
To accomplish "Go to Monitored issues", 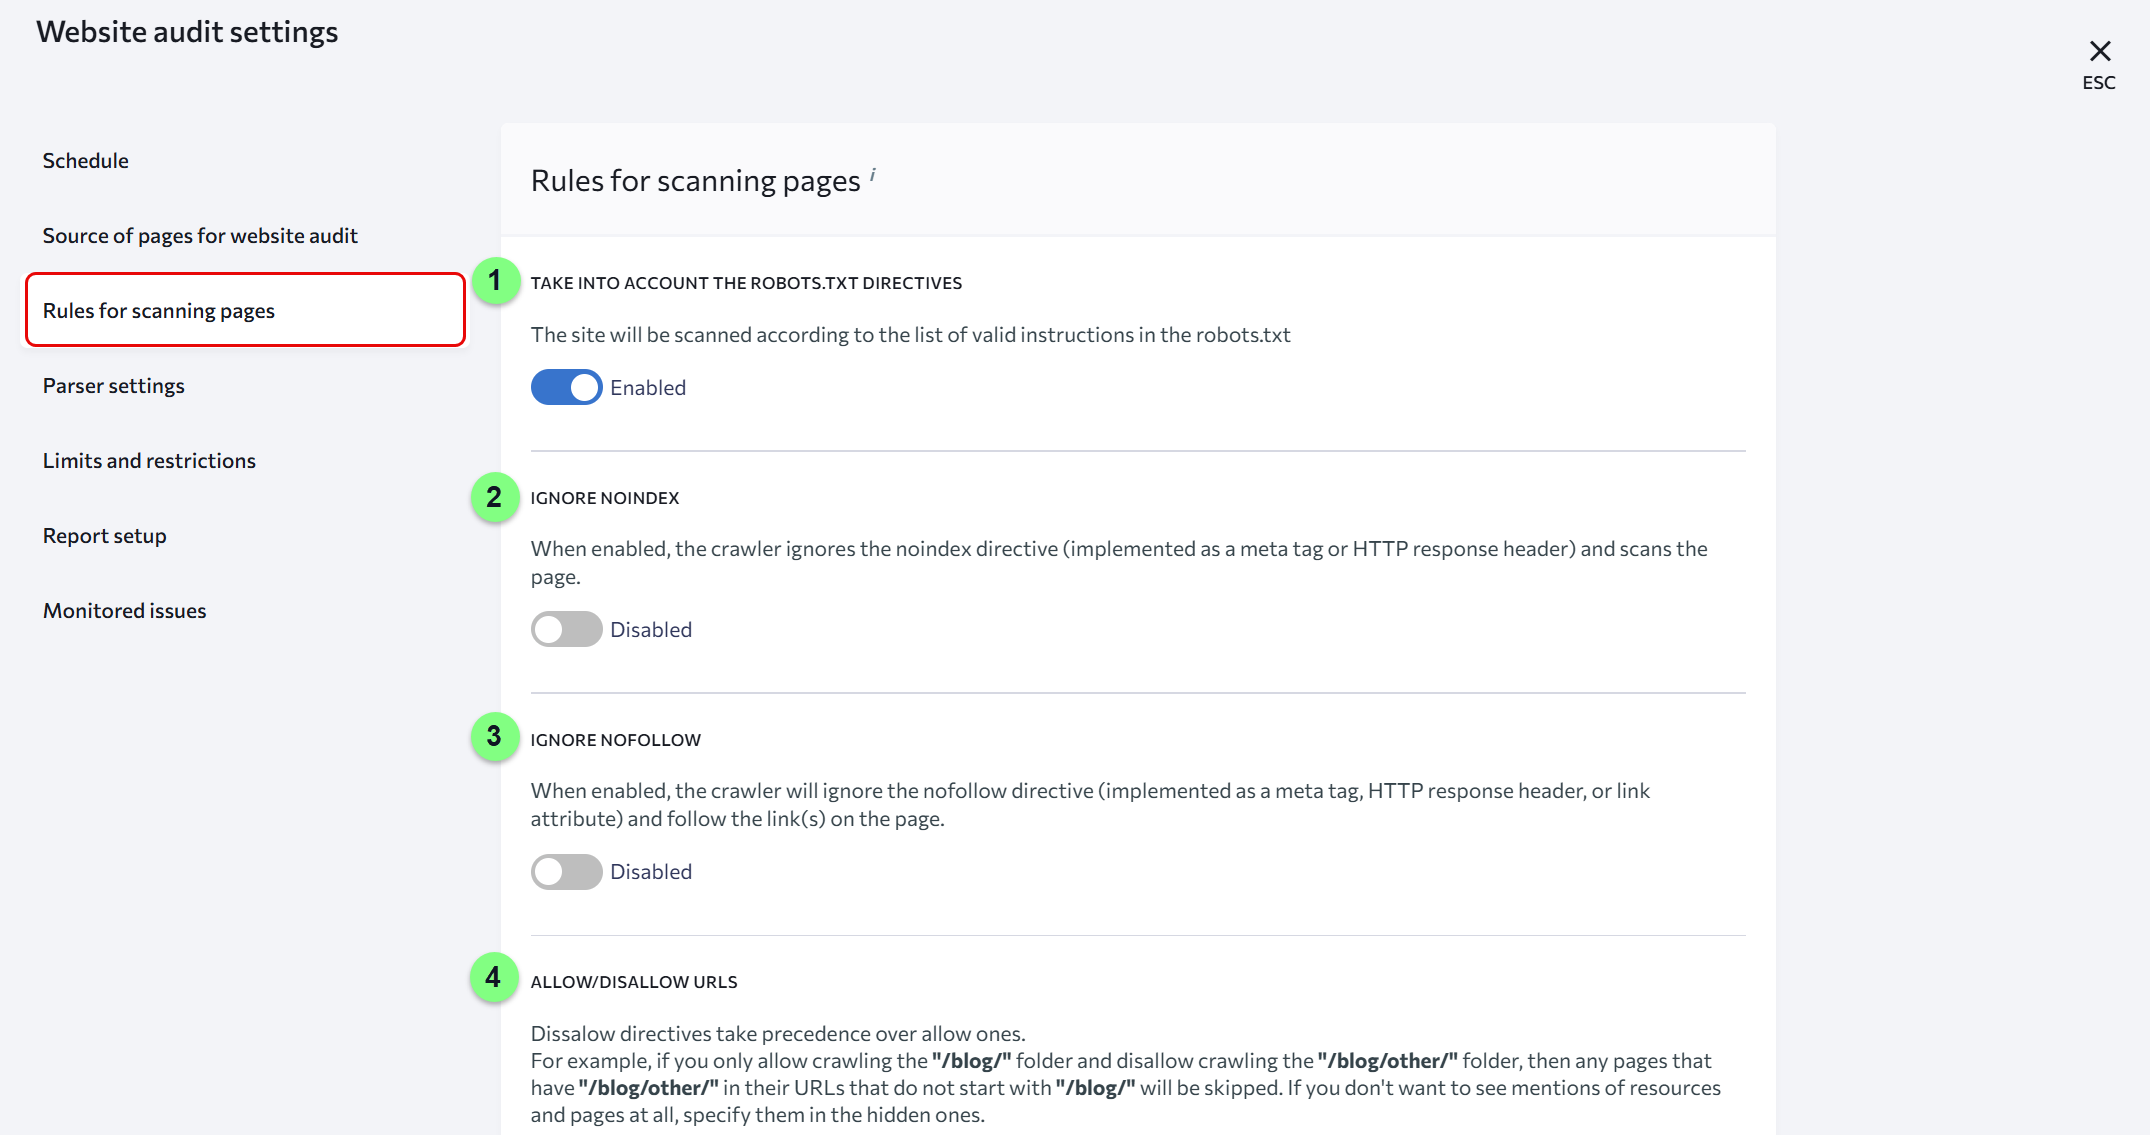I will [125, 610].
